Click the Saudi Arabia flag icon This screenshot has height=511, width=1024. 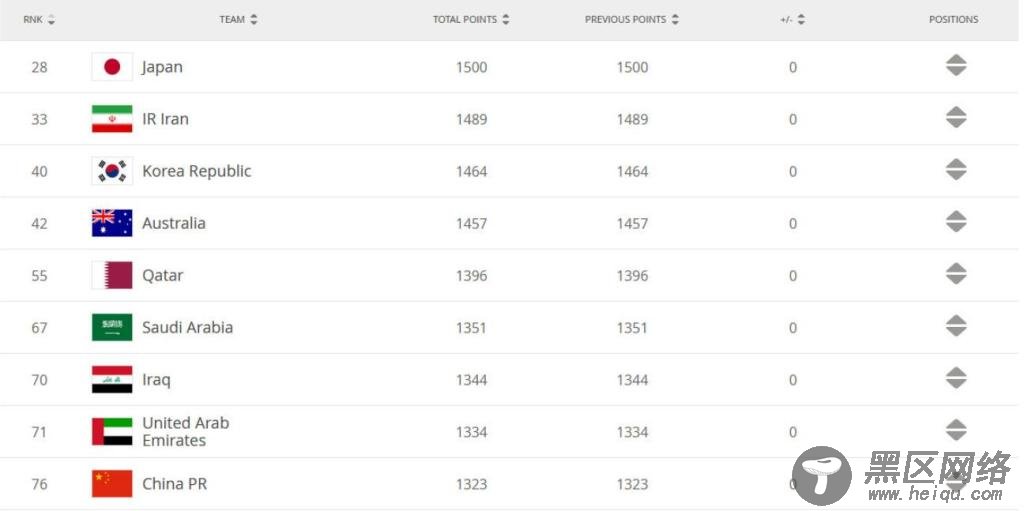112,327
